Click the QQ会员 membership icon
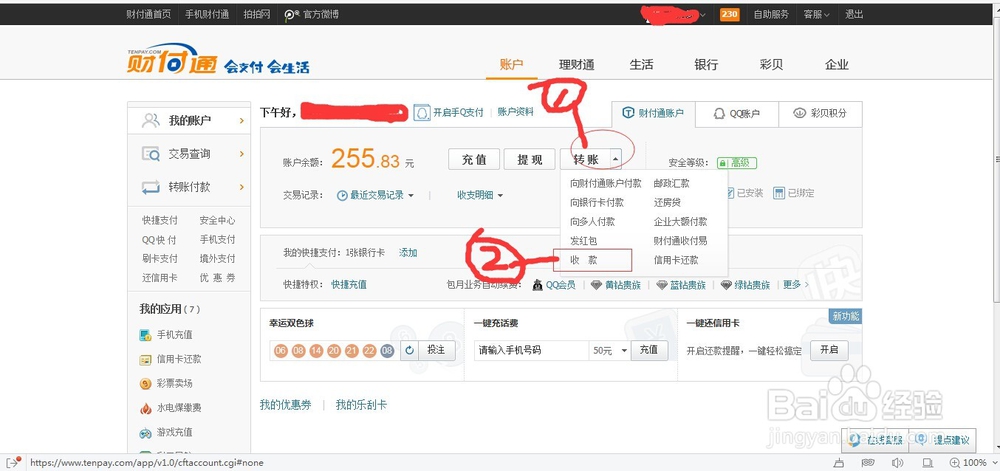1000x471 pixels. (x=538, y=285)
